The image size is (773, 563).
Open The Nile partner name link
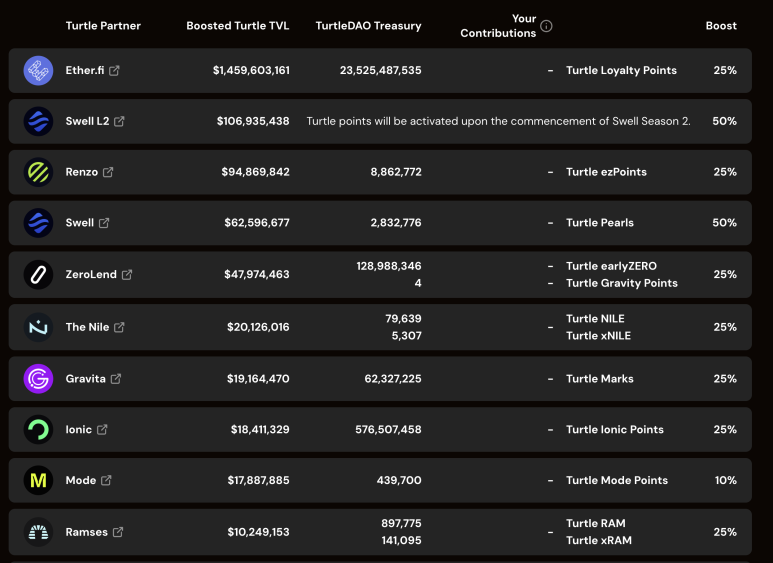point(87,327)
